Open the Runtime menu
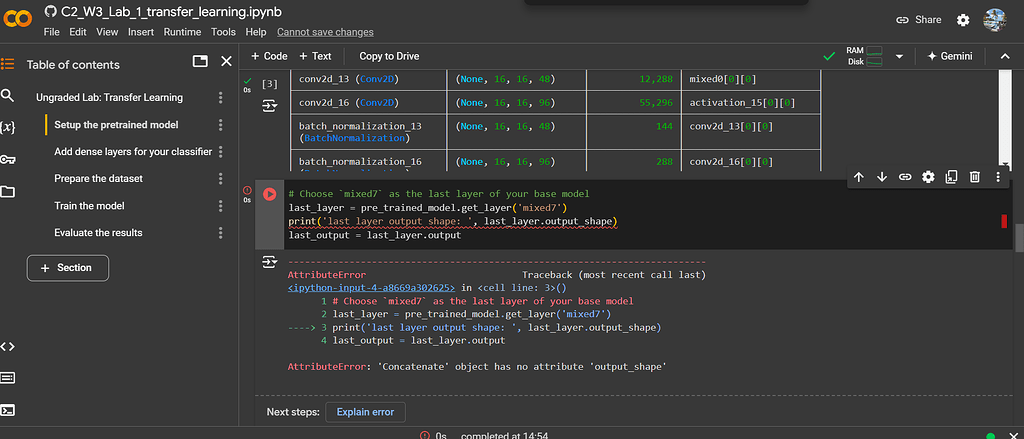This screenshot has height=439, width=1024. coord(182,32)
